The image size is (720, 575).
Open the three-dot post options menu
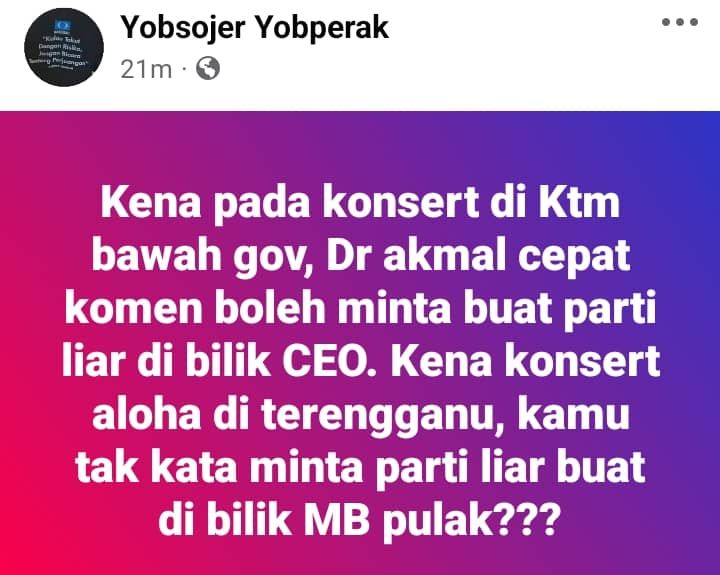(x=680, y=22)
